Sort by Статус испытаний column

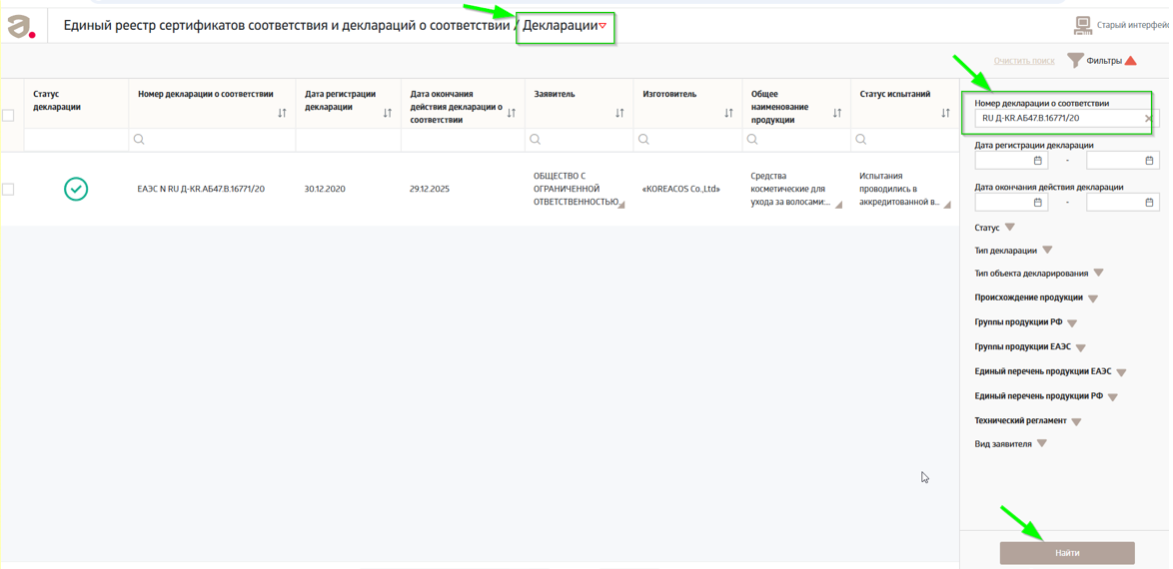(x=946, y=113)
